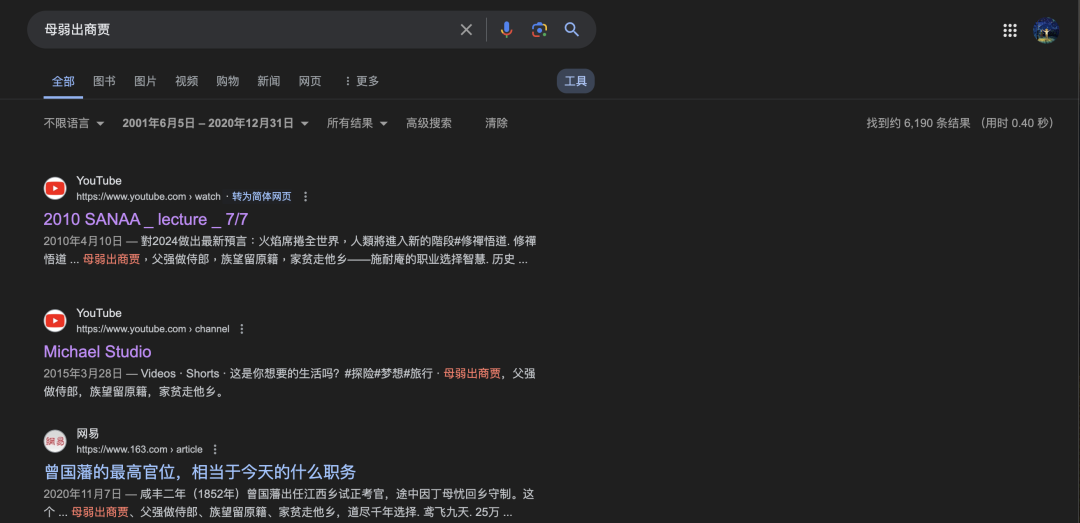This screenshot has width=1080, height=523.
Task: Open the Google apps grid icon
Action: coord(1010,30)
